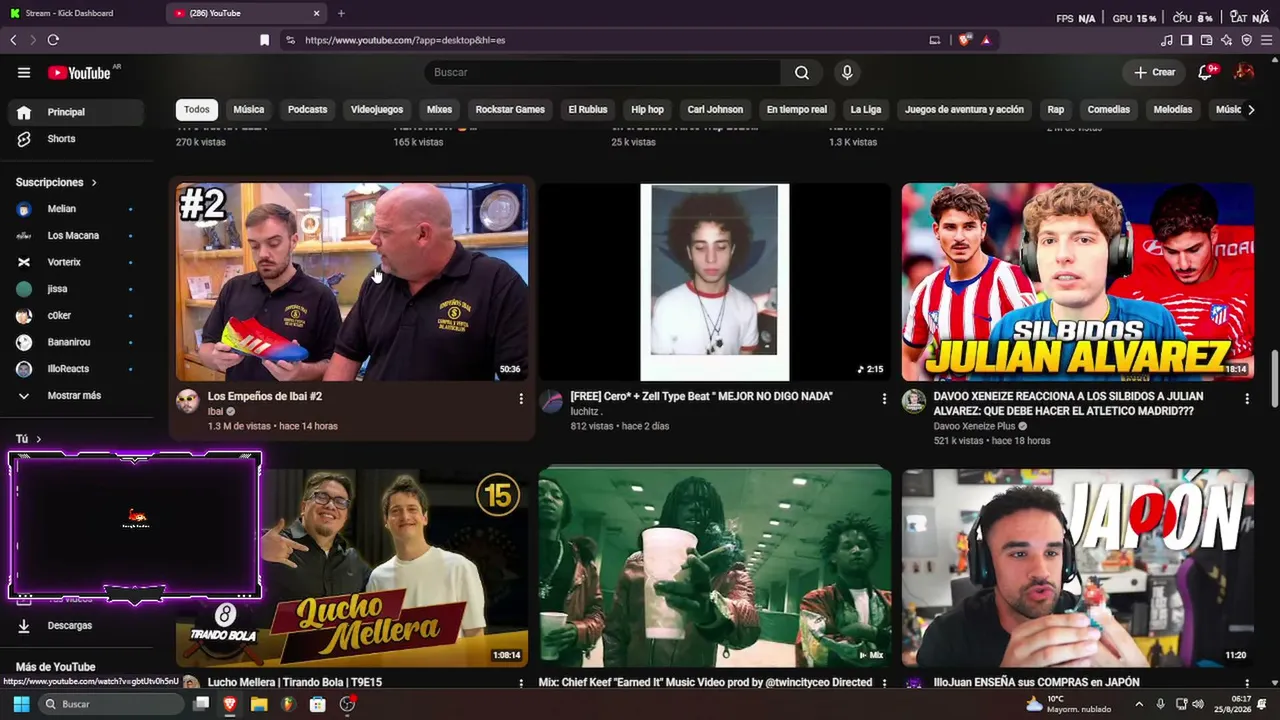This screenshot has width=1280, height=720.
Task: Click the search magnifier button
Action: coord(802,72)
